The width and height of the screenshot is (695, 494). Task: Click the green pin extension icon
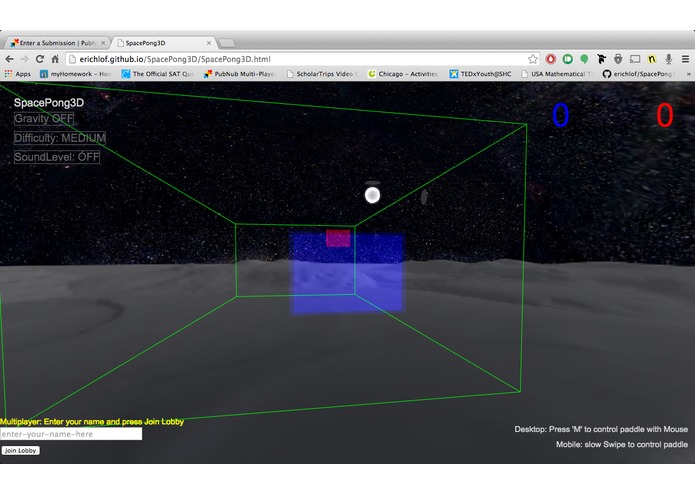[584, 59]
